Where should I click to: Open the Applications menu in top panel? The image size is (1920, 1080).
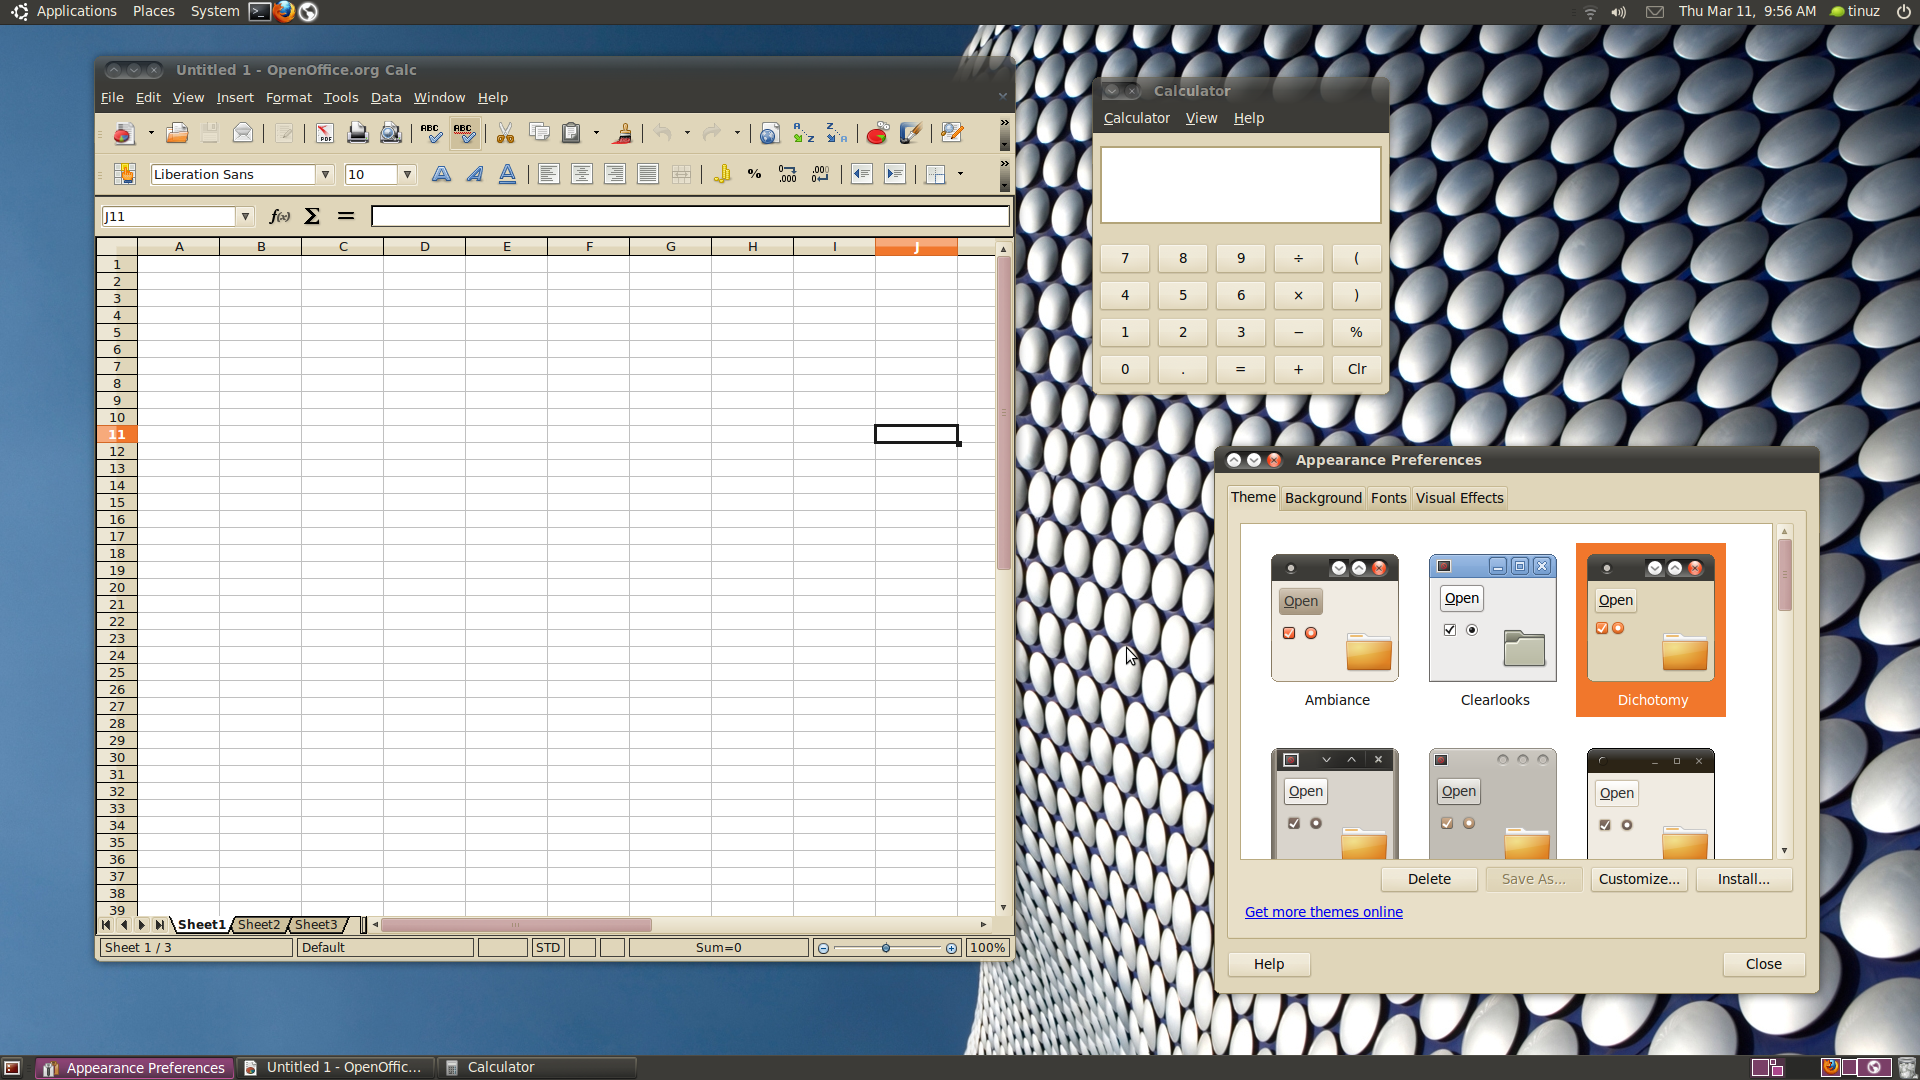click(x=77, y=11)
